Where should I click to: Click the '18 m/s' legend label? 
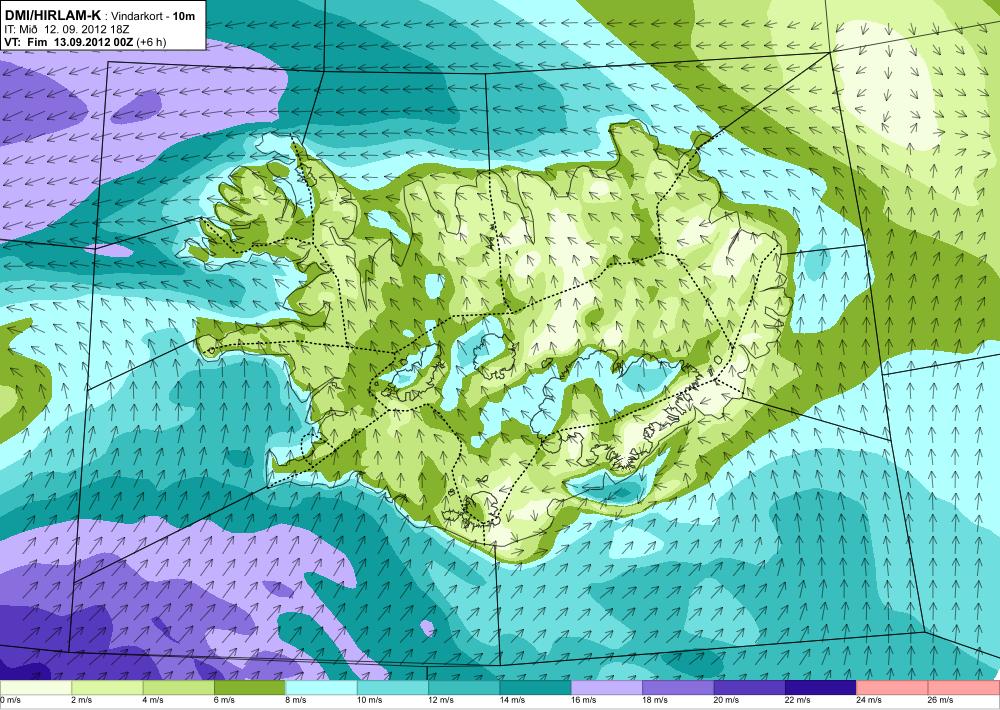[656, 700]
